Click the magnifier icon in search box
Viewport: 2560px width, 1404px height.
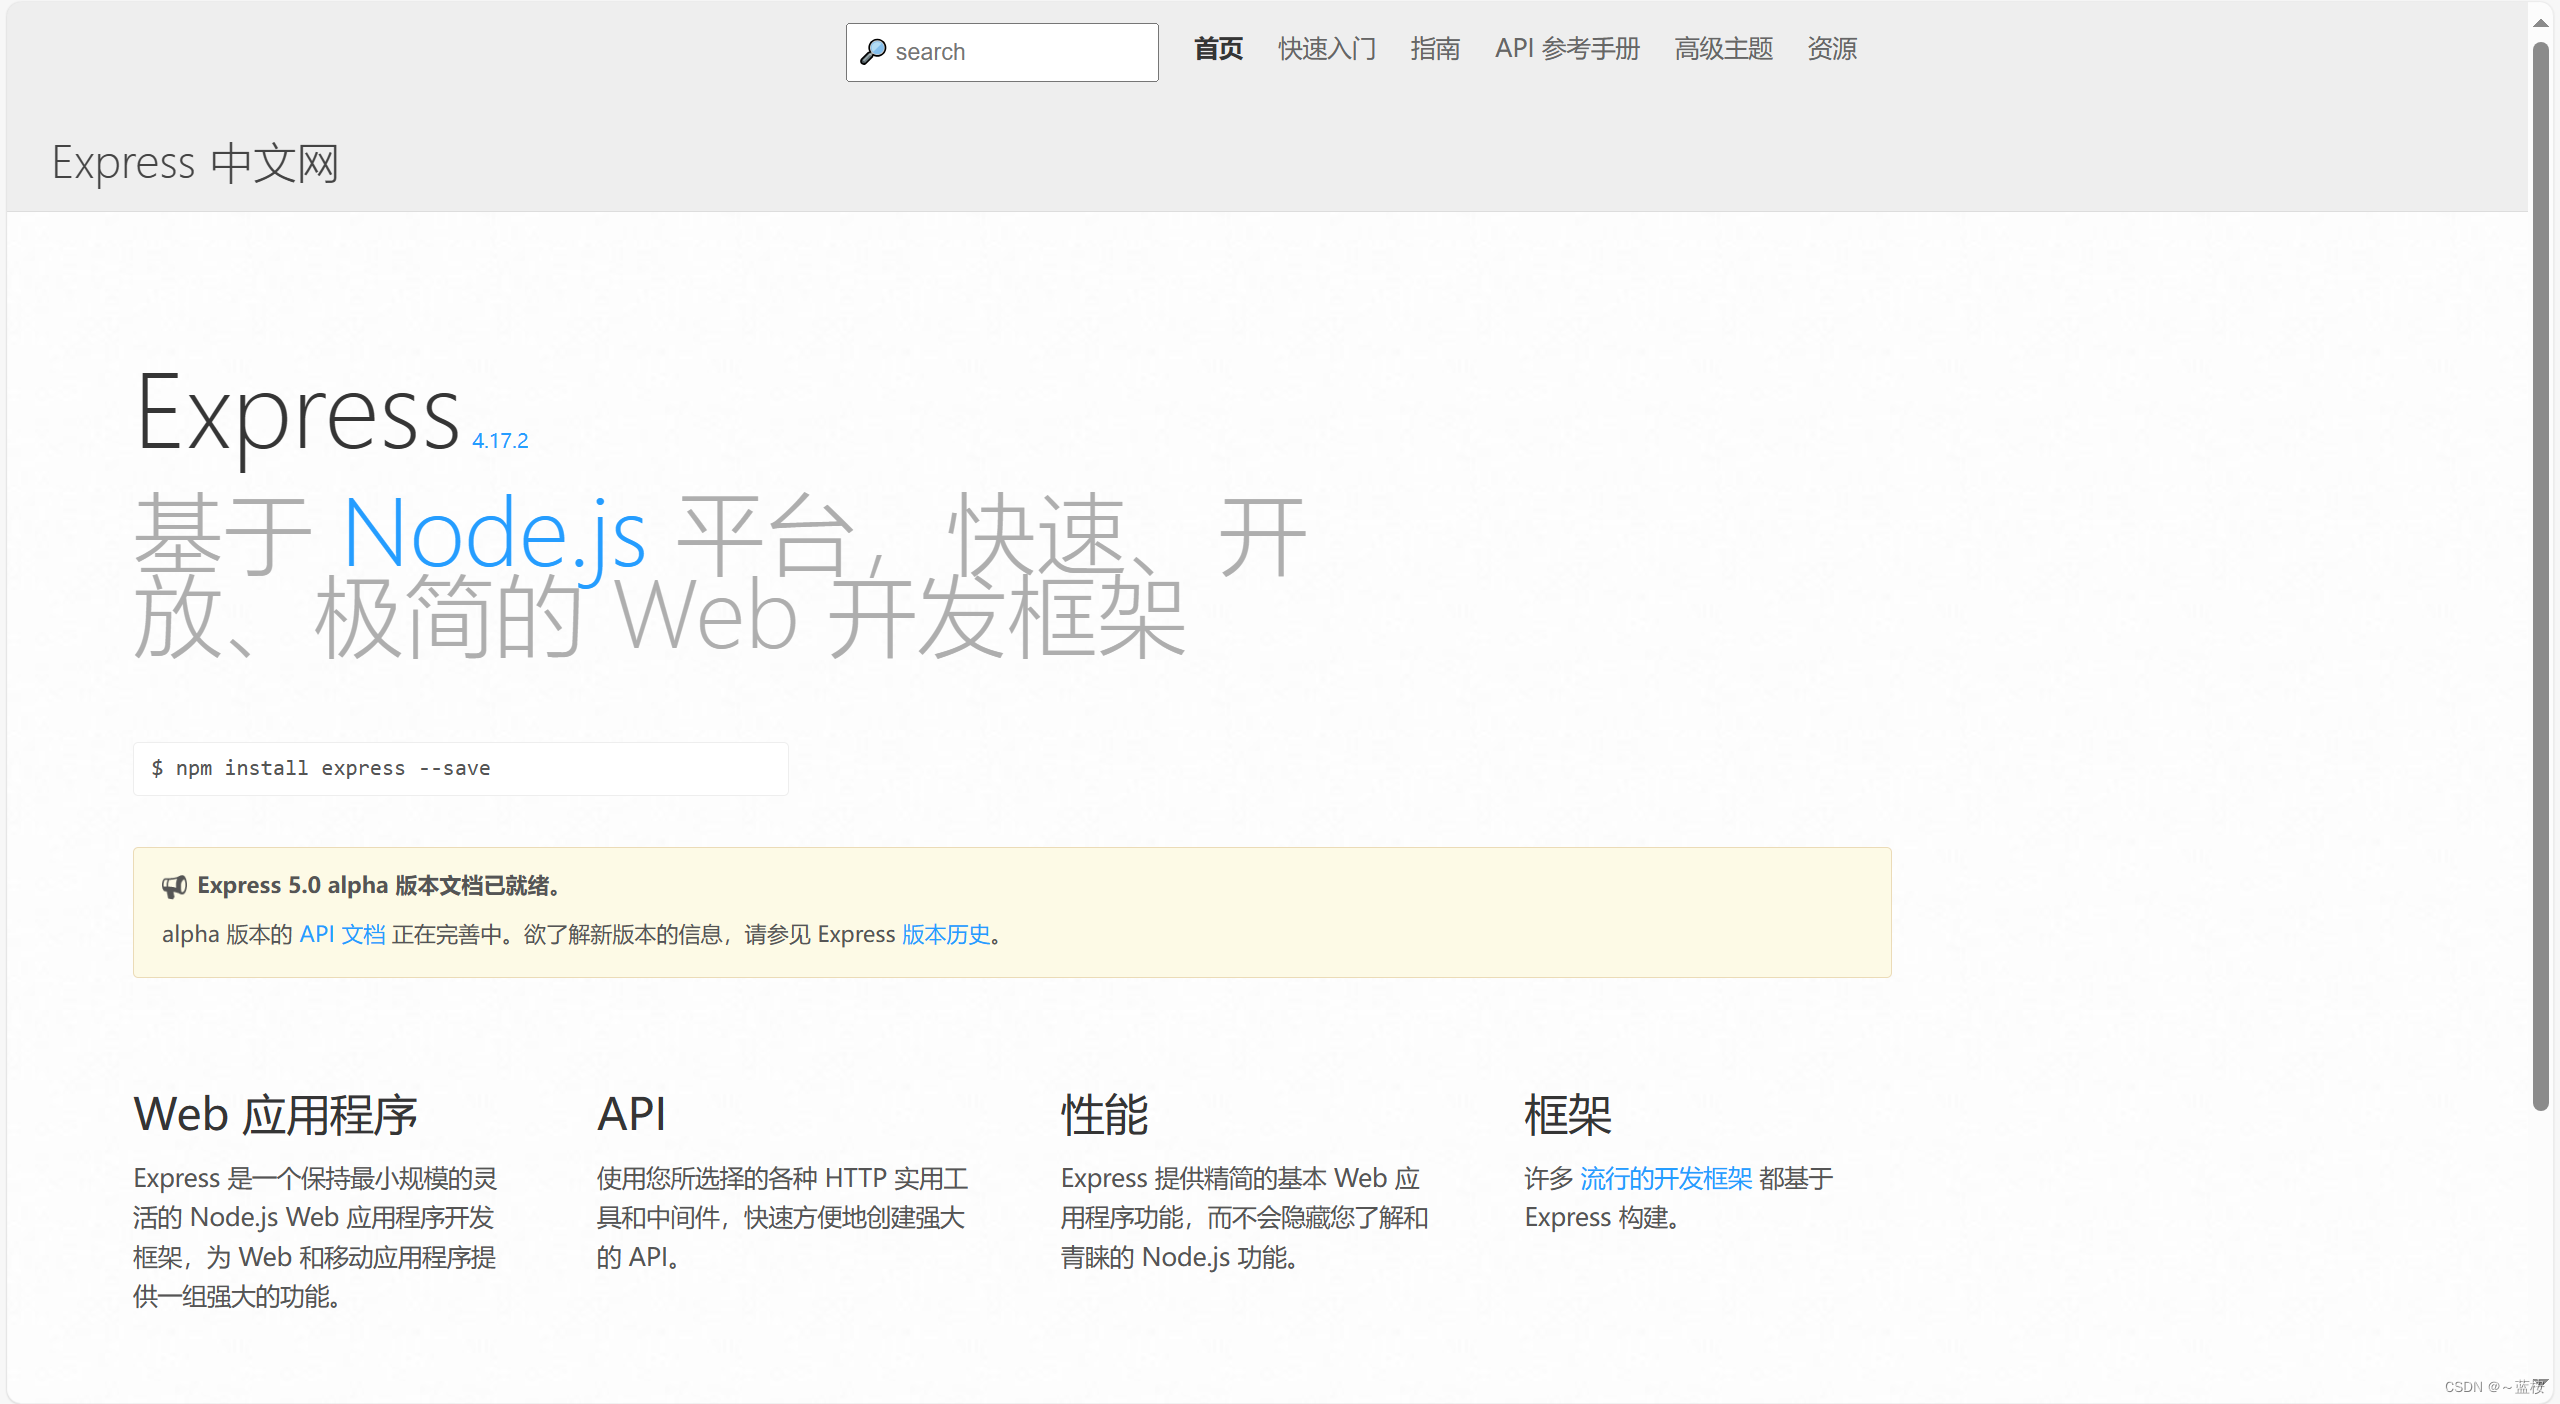coord(873,52)
